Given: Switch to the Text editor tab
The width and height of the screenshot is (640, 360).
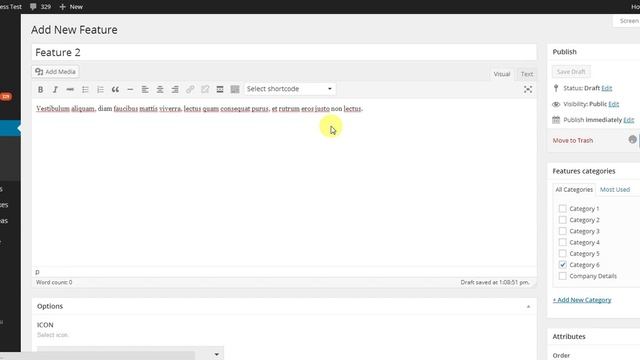Looking at the screenshot, I should [527, 74].
